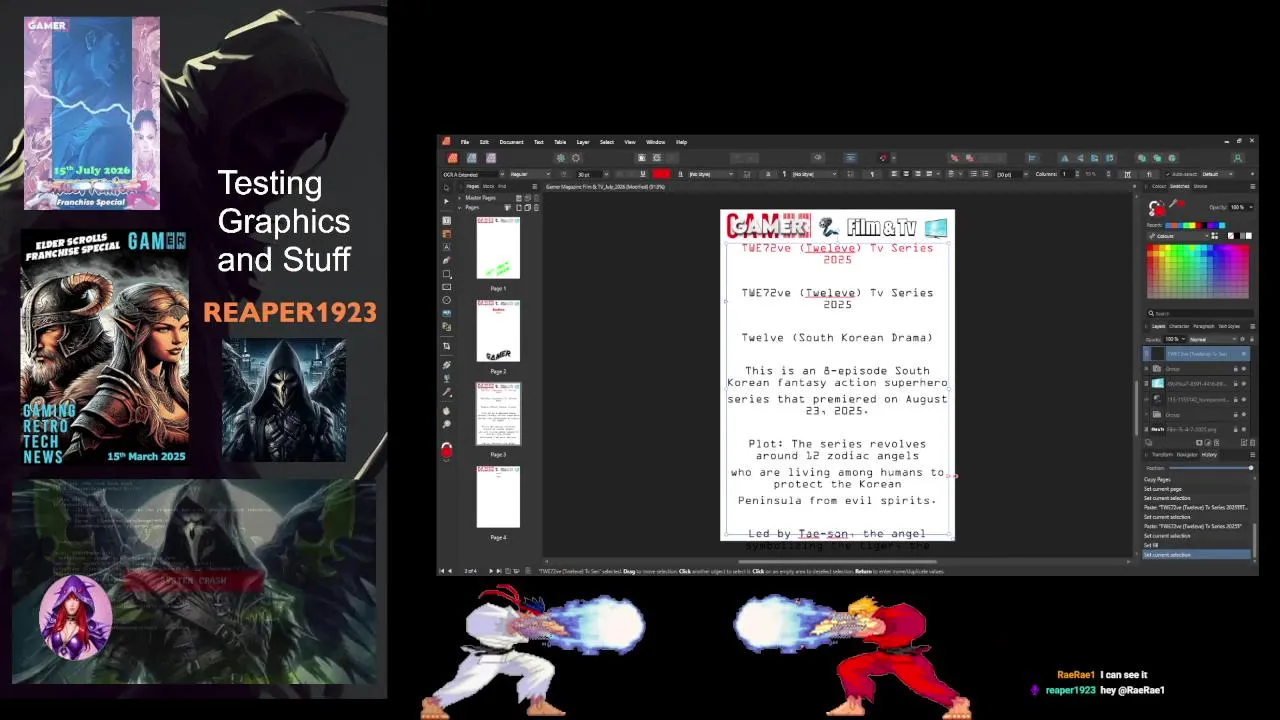
Task: Toggle the Auto-select checkbox
Action: coord(1168,174)
